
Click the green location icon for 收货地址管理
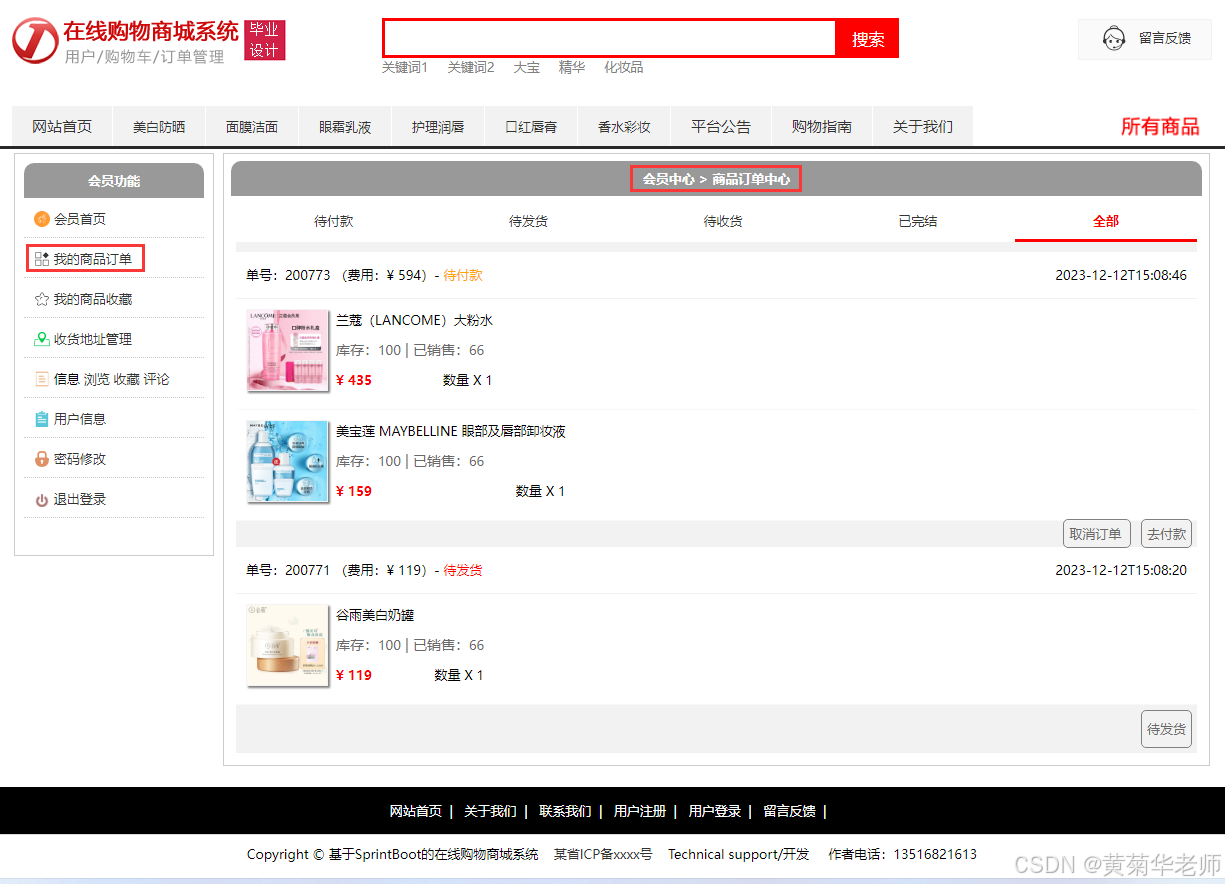(x=42, y=339)
